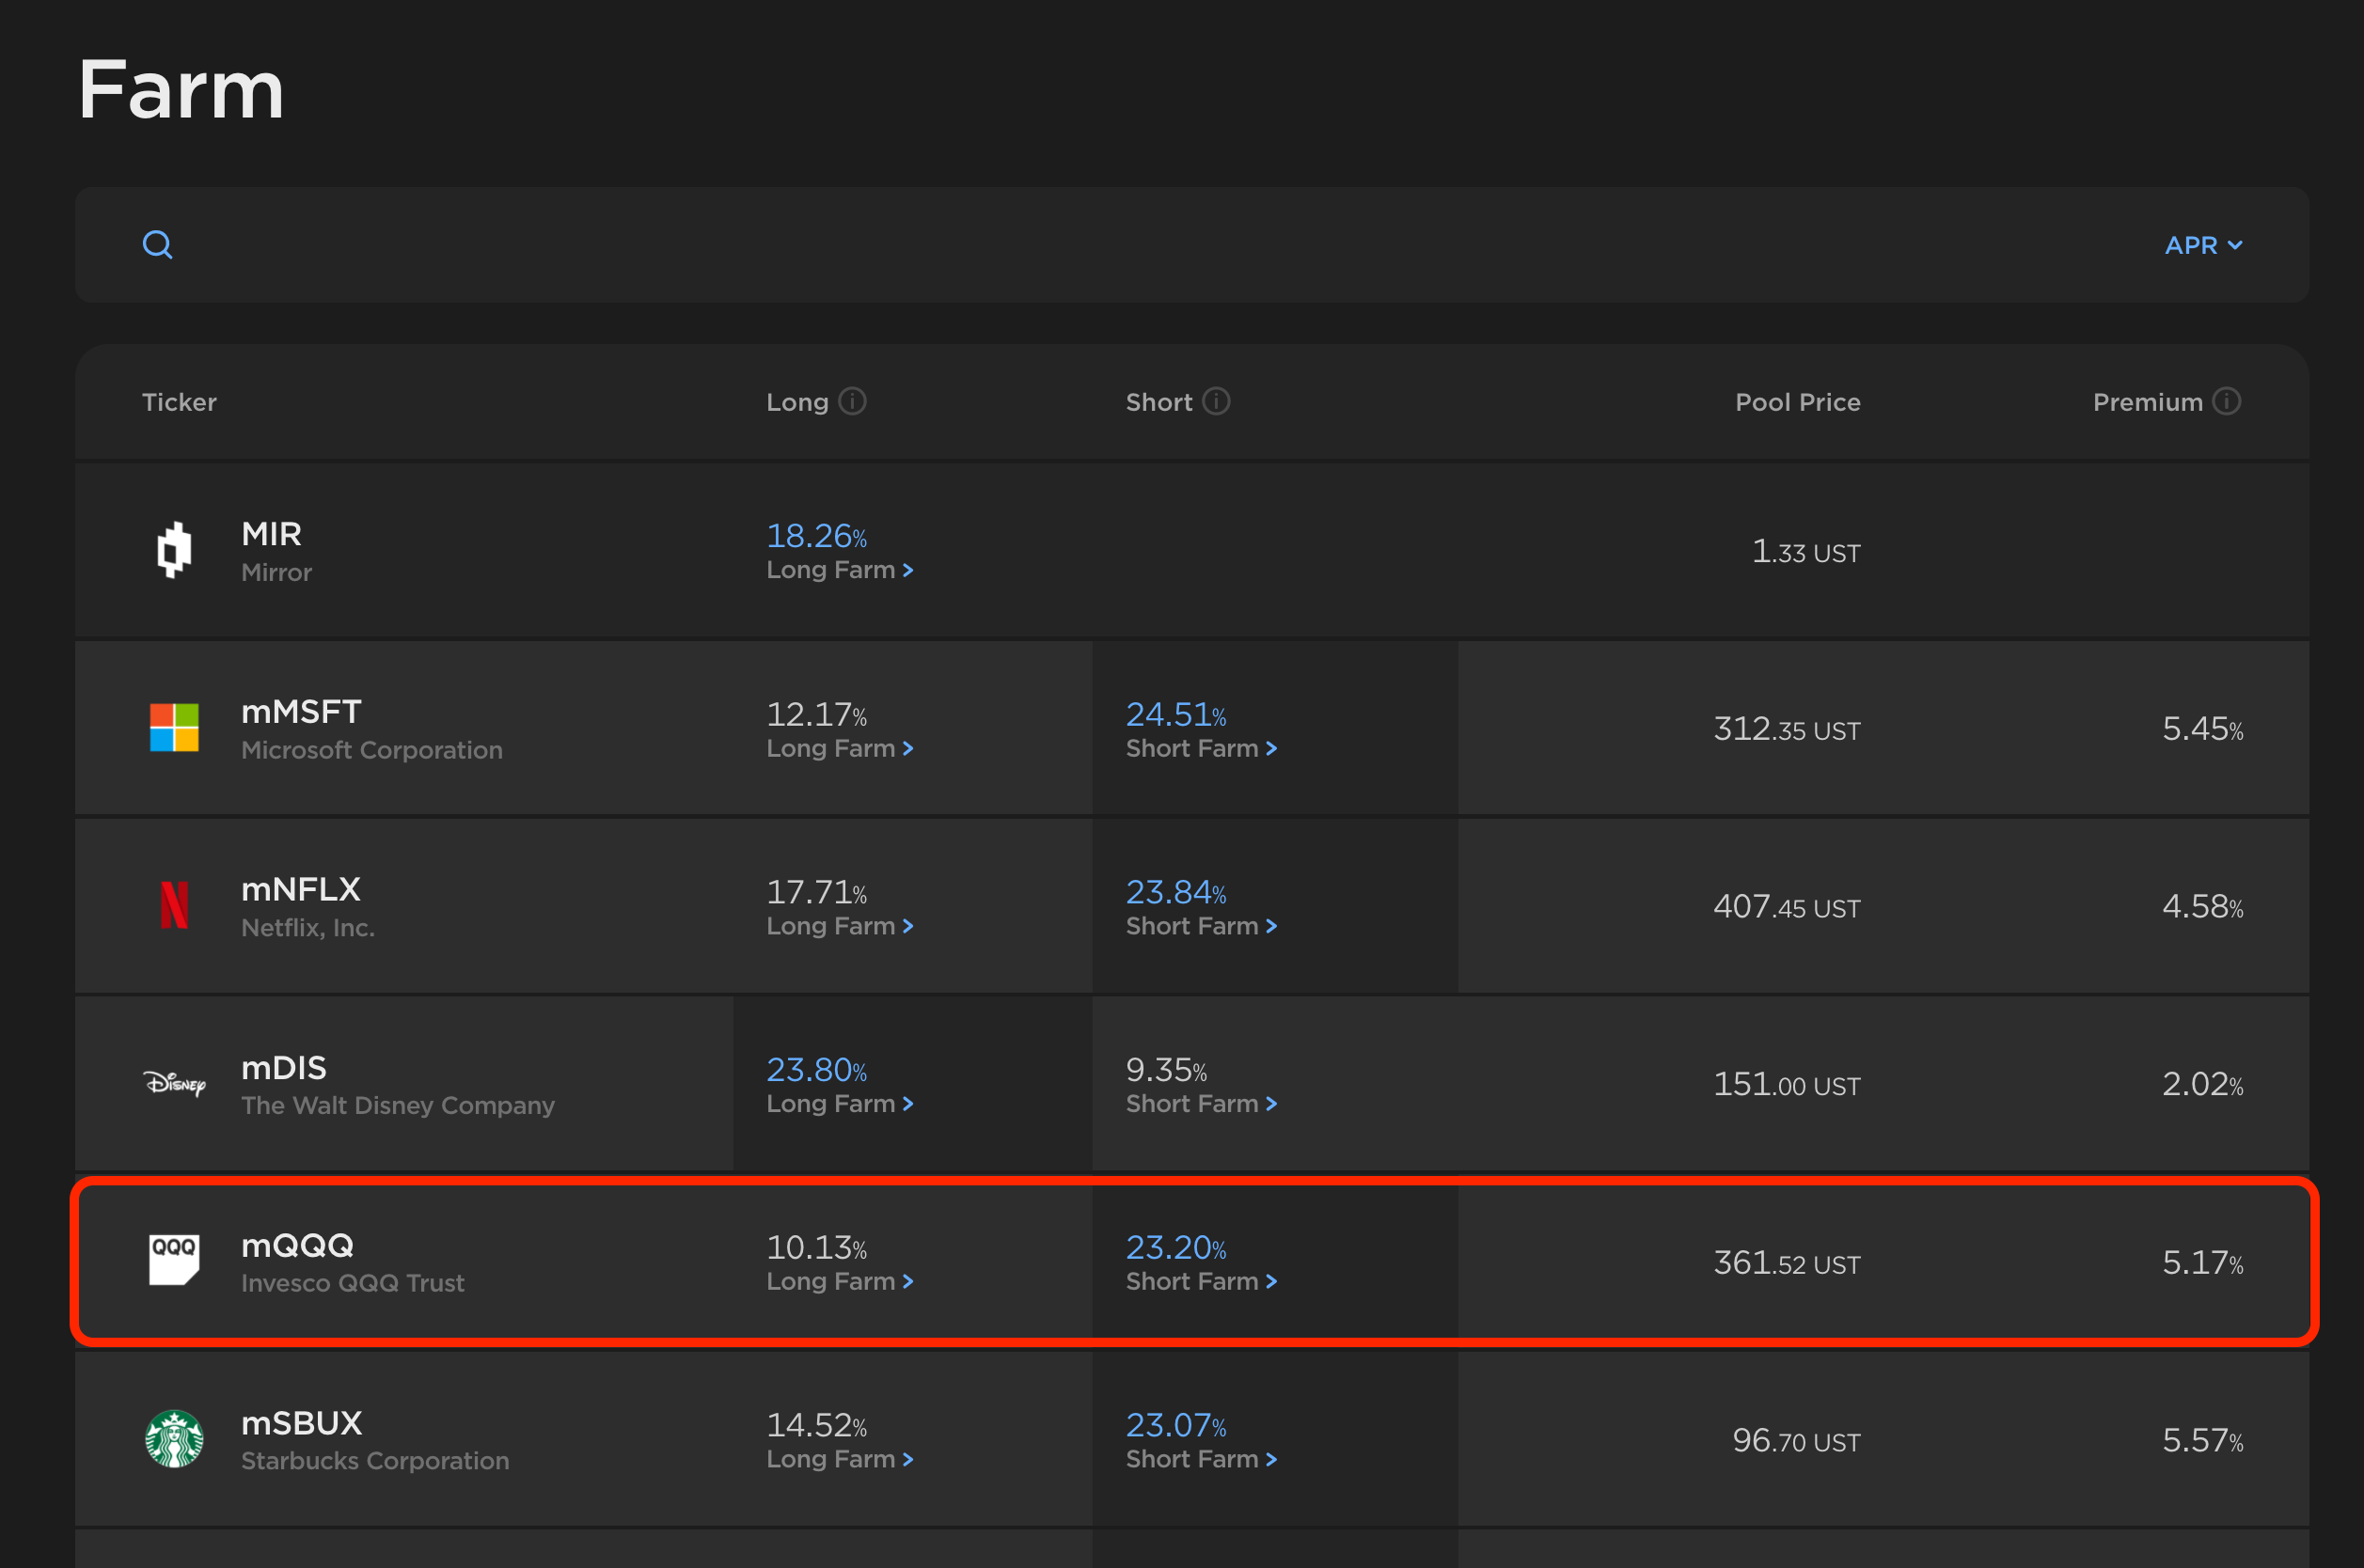2364x1568 pixels.
Task: Select the mSBUX ticker name
Action: 302,1422
